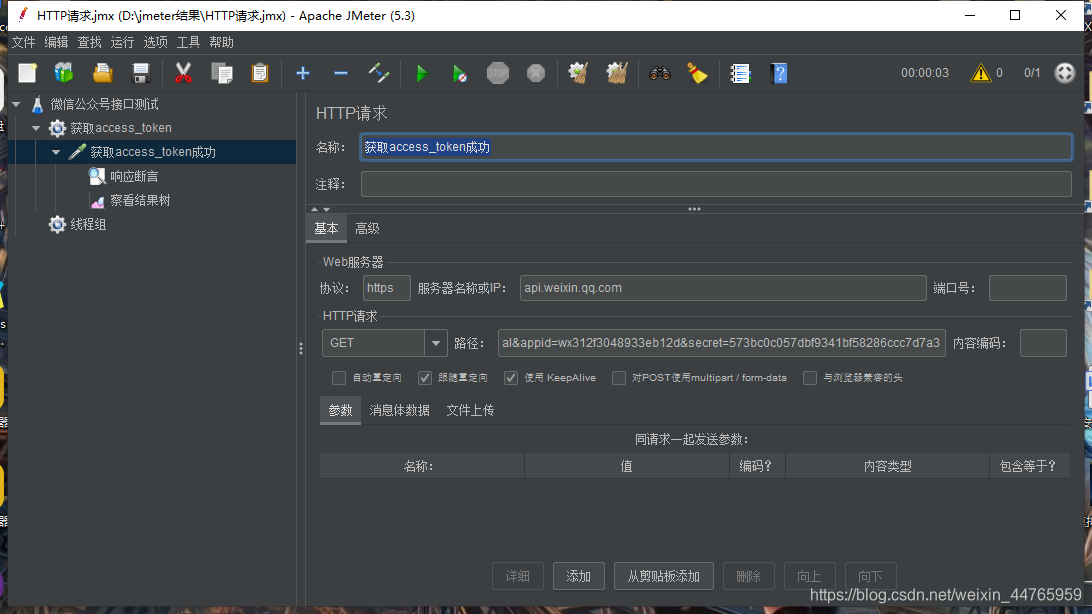Image resolution: width=1092 pixels, height=614 pixels.
Task: Open the 文件 menu
Action: point(23,42)
